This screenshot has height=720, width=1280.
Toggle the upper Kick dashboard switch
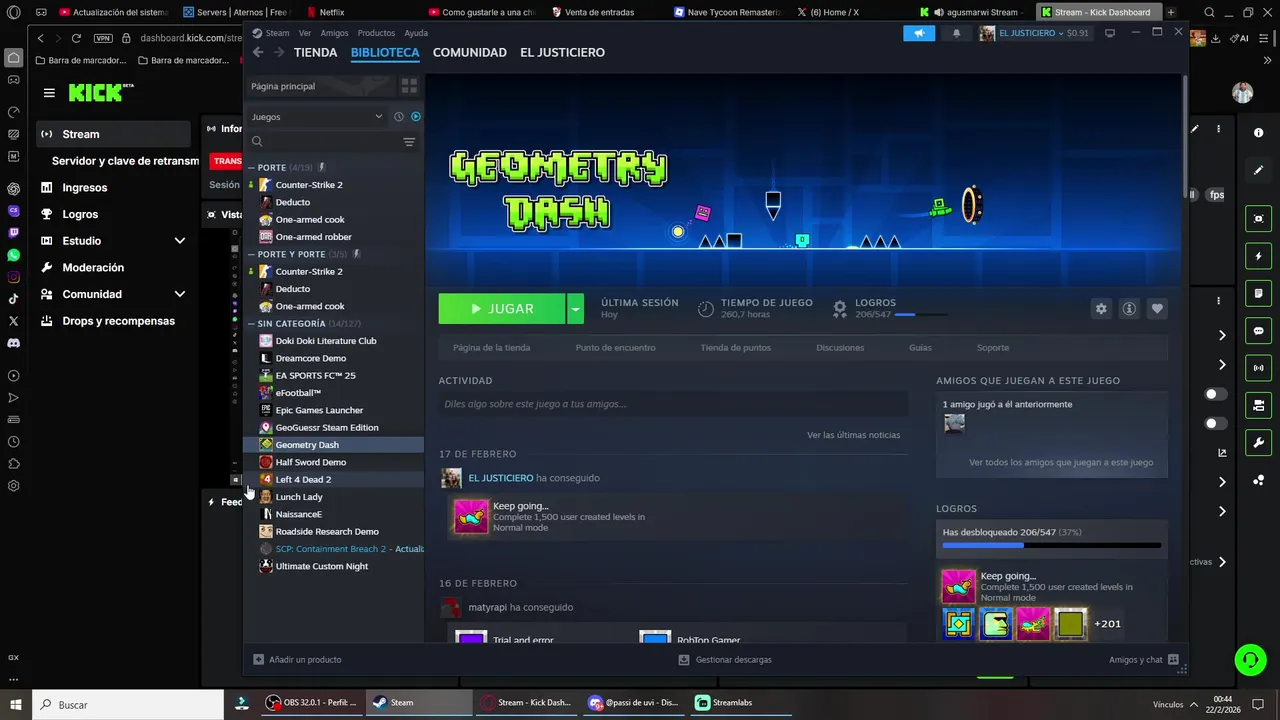point(1216,394)
